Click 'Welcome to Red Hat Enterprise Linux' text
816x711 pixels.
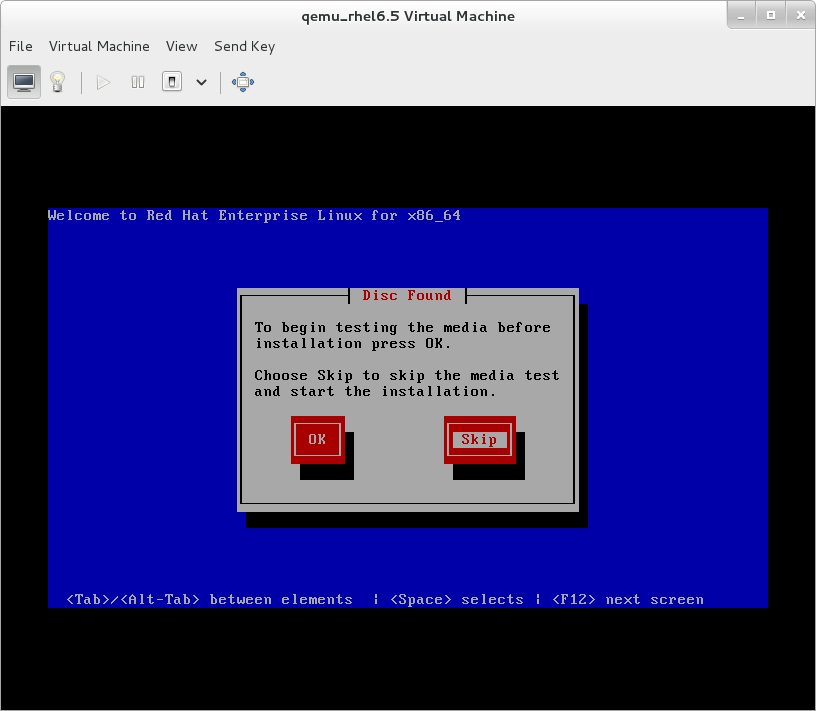coord(205,215)
